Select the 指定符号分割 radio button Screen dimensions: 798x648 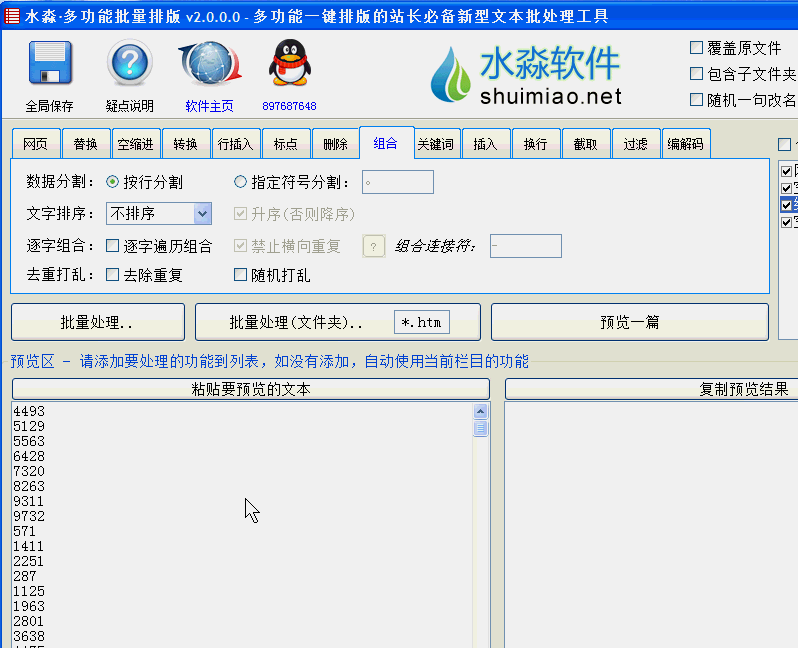pyautogui.click(x=240, y=182)
